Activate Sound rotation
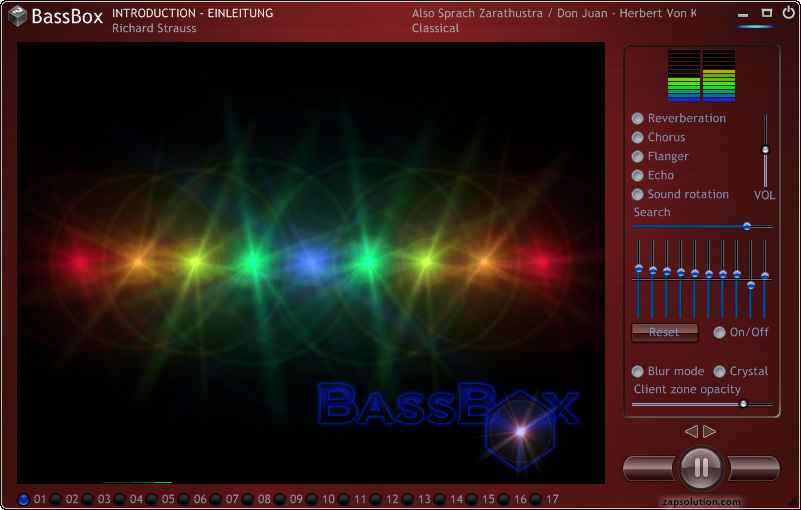The width and height of the screenshot is (801, 510). click(x=638, y=195)
